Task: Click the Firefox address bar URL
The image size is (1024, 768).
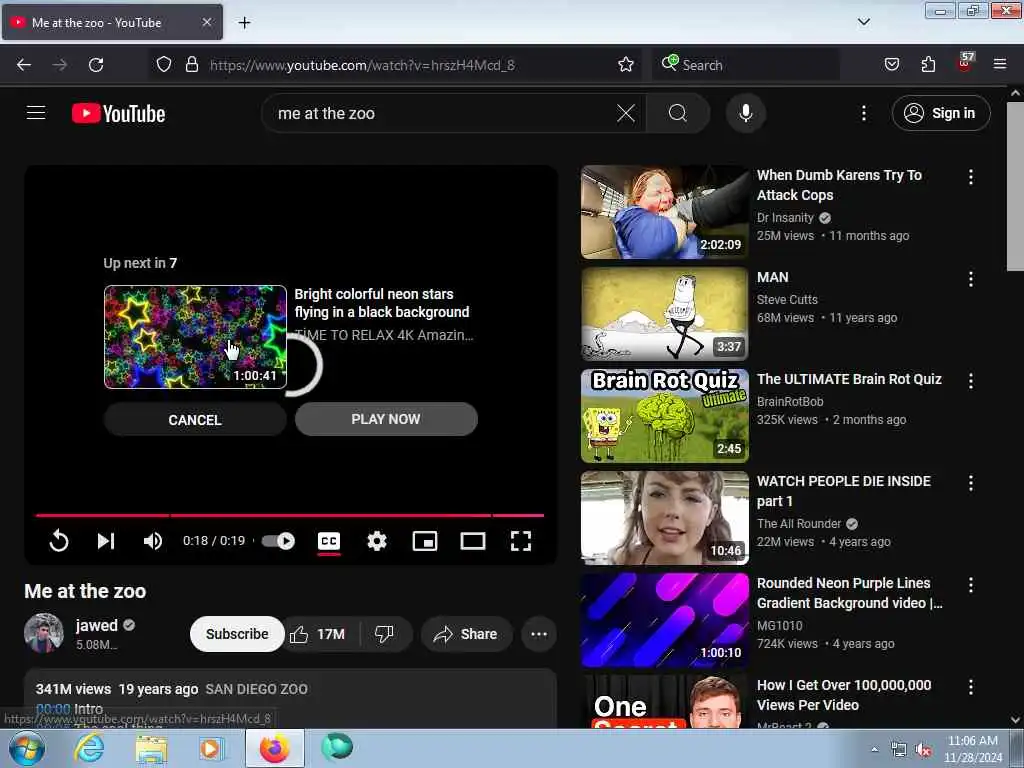Action: [x=362, y=65]
